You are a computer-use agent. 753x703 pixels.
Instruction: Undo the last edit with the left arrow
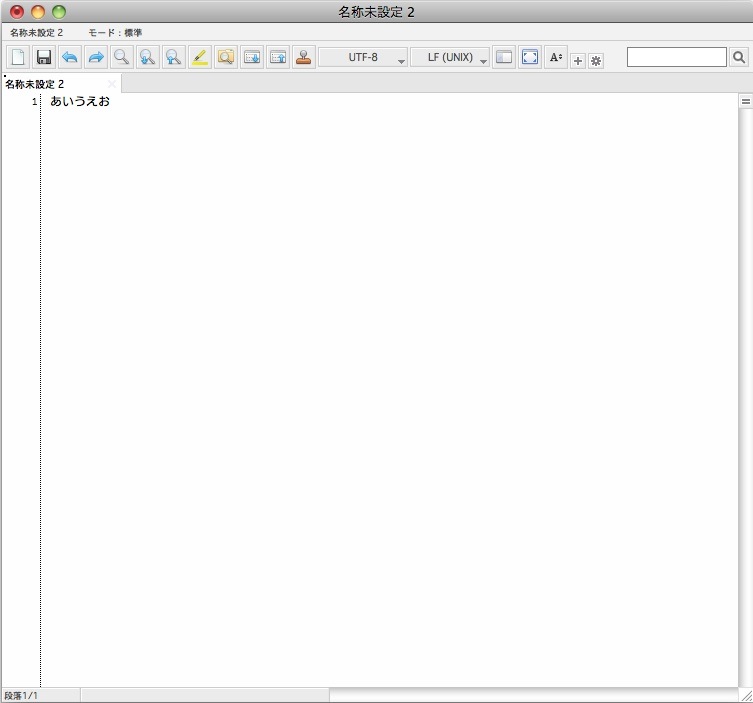click(70, 58)
